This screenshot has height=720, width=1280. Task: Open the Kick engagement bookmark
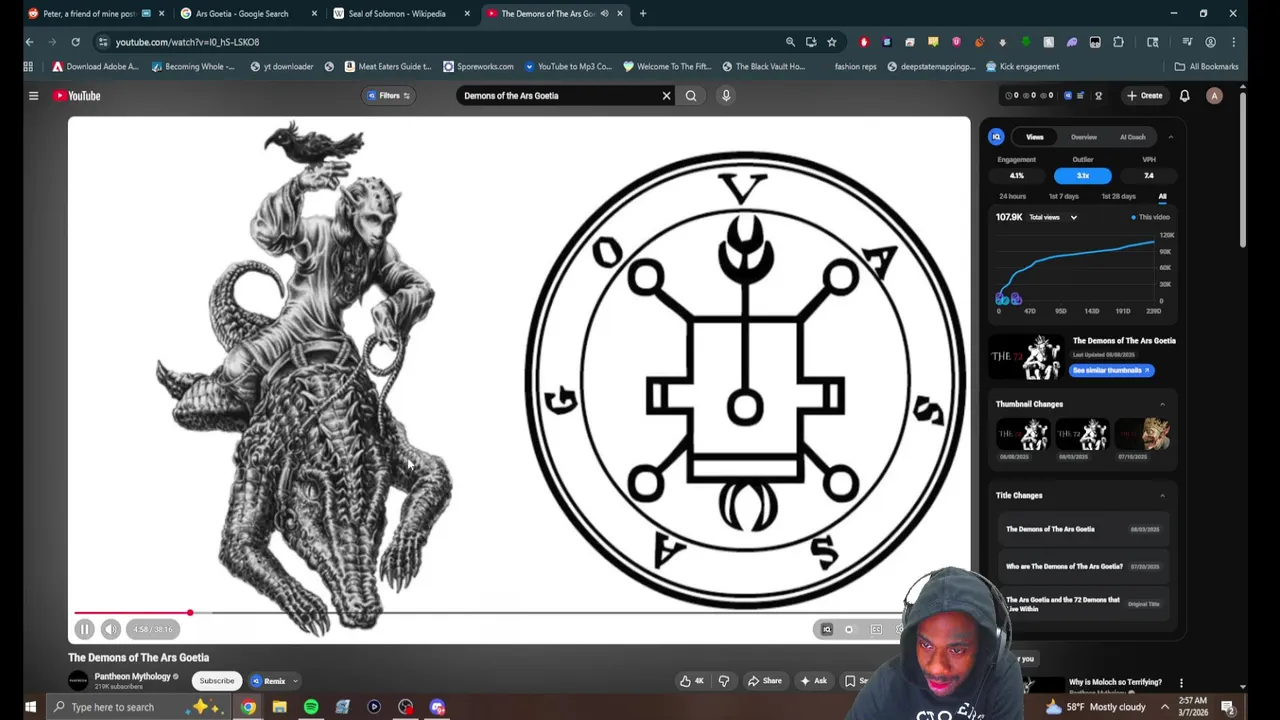tap(1022, 67)
